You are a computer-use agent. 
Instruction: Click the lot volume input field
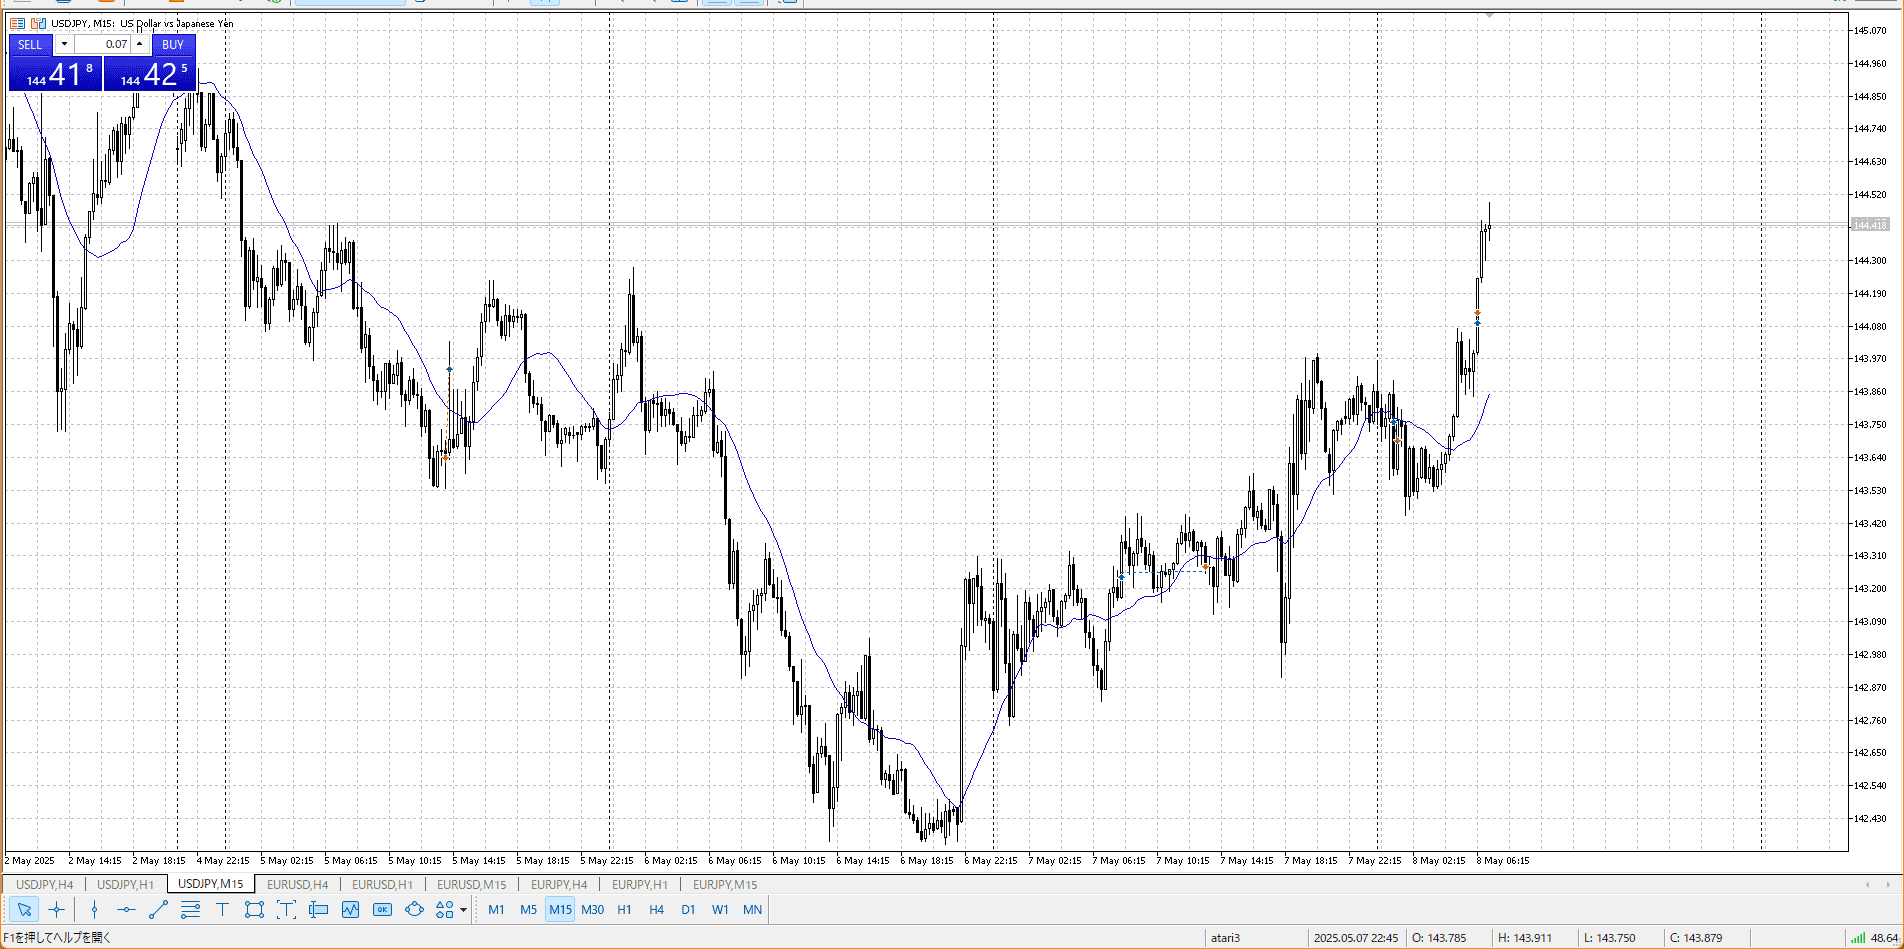click(102, 44)
